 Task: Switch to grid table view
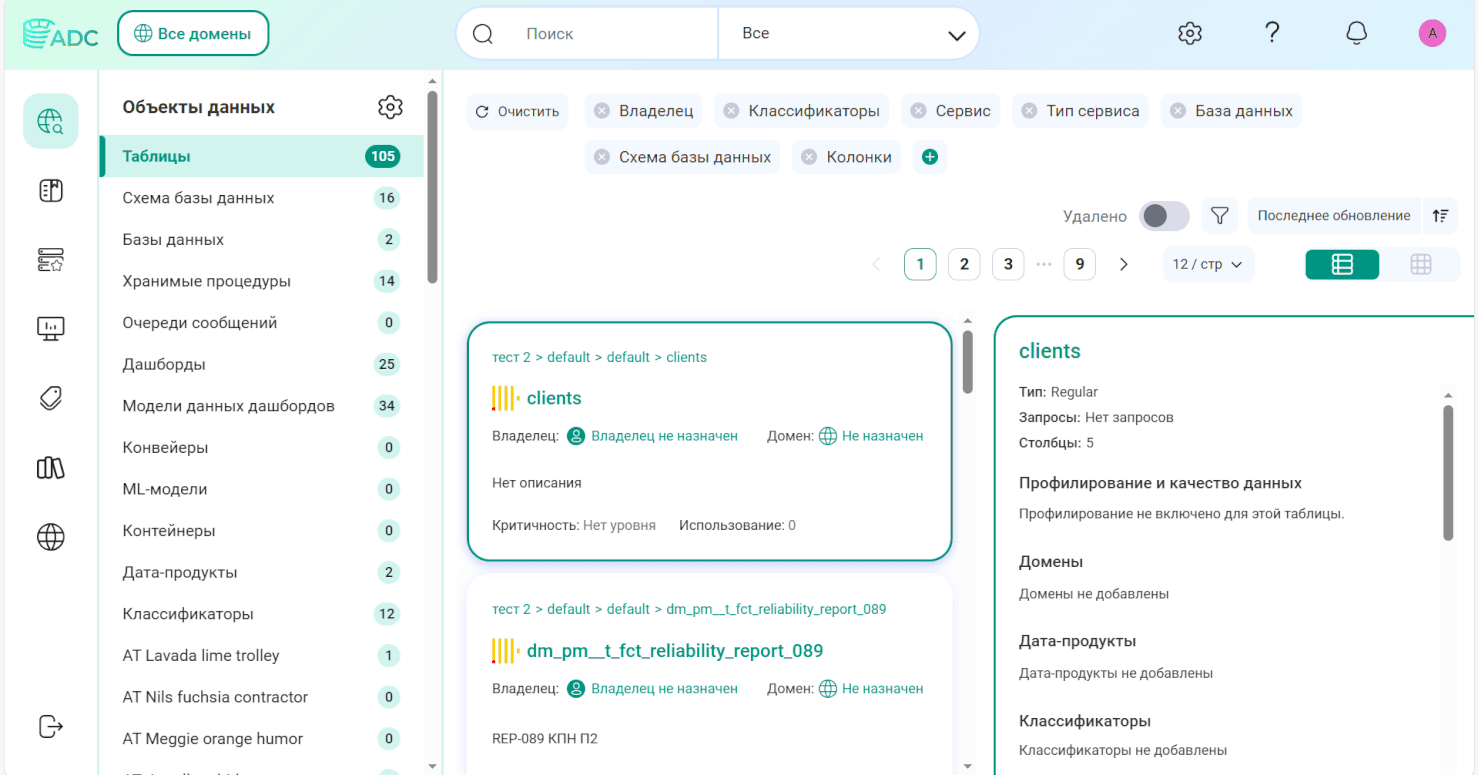[x=1421, y=264]
